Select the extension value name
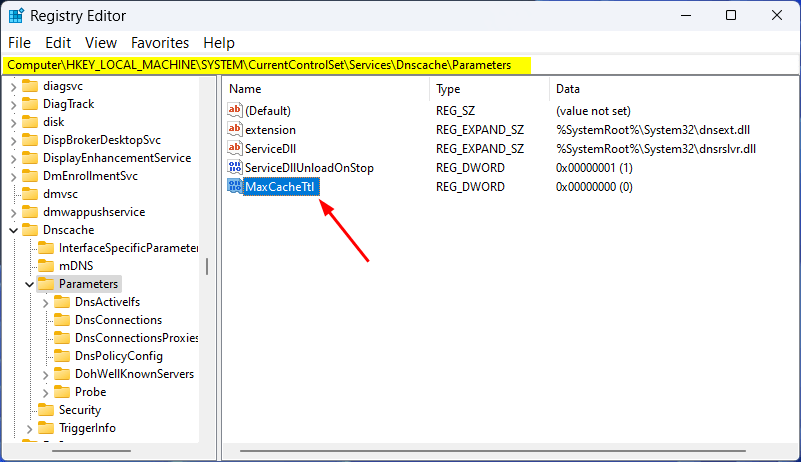Screen dimensions: 801x462 click(270, 130)
